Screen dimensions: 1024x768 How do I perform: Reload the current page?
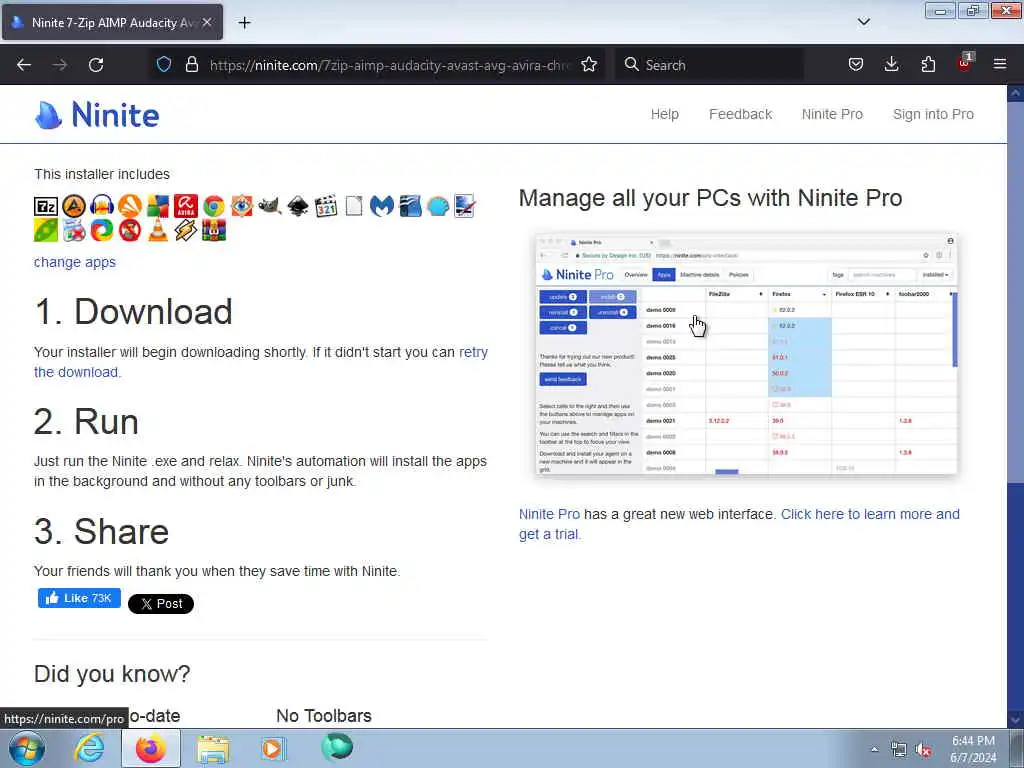[x=96, y=65]
